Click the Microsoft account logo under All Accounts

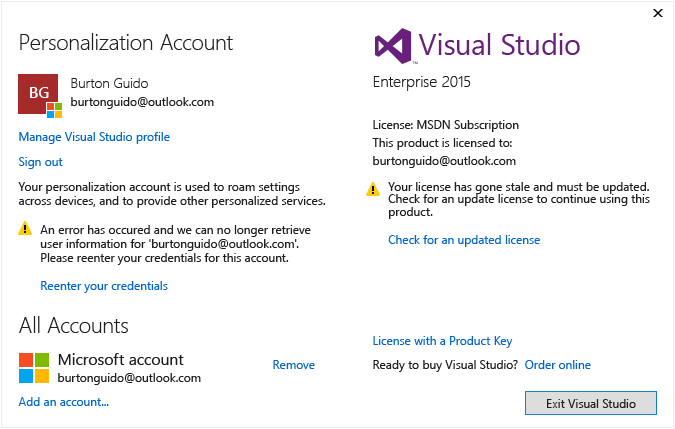pos(34,368)
